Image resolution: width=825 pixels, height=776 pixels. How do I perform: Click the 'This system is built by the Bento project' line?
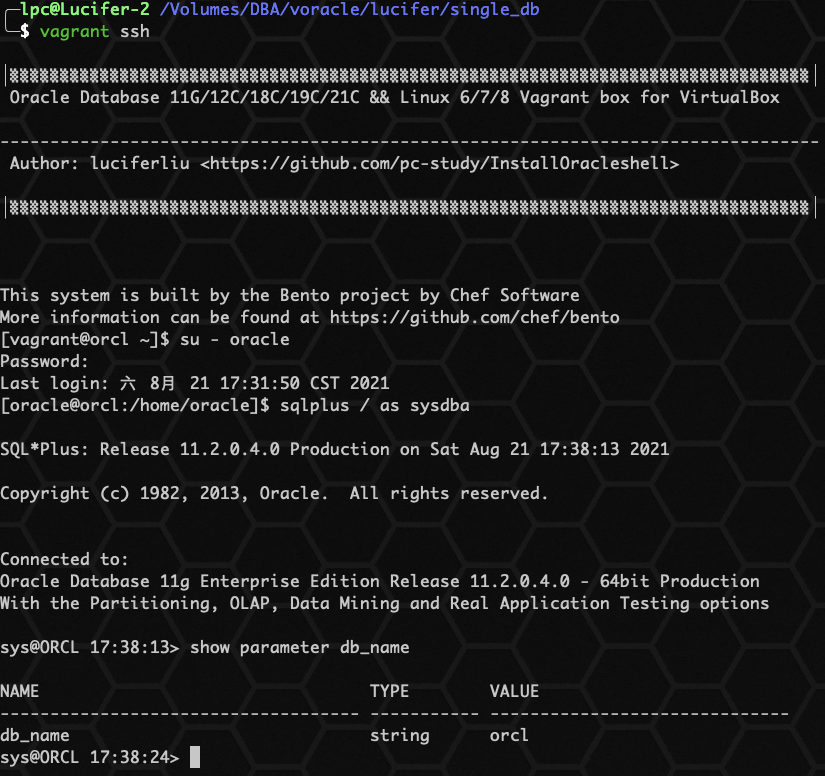pos(289,295)
